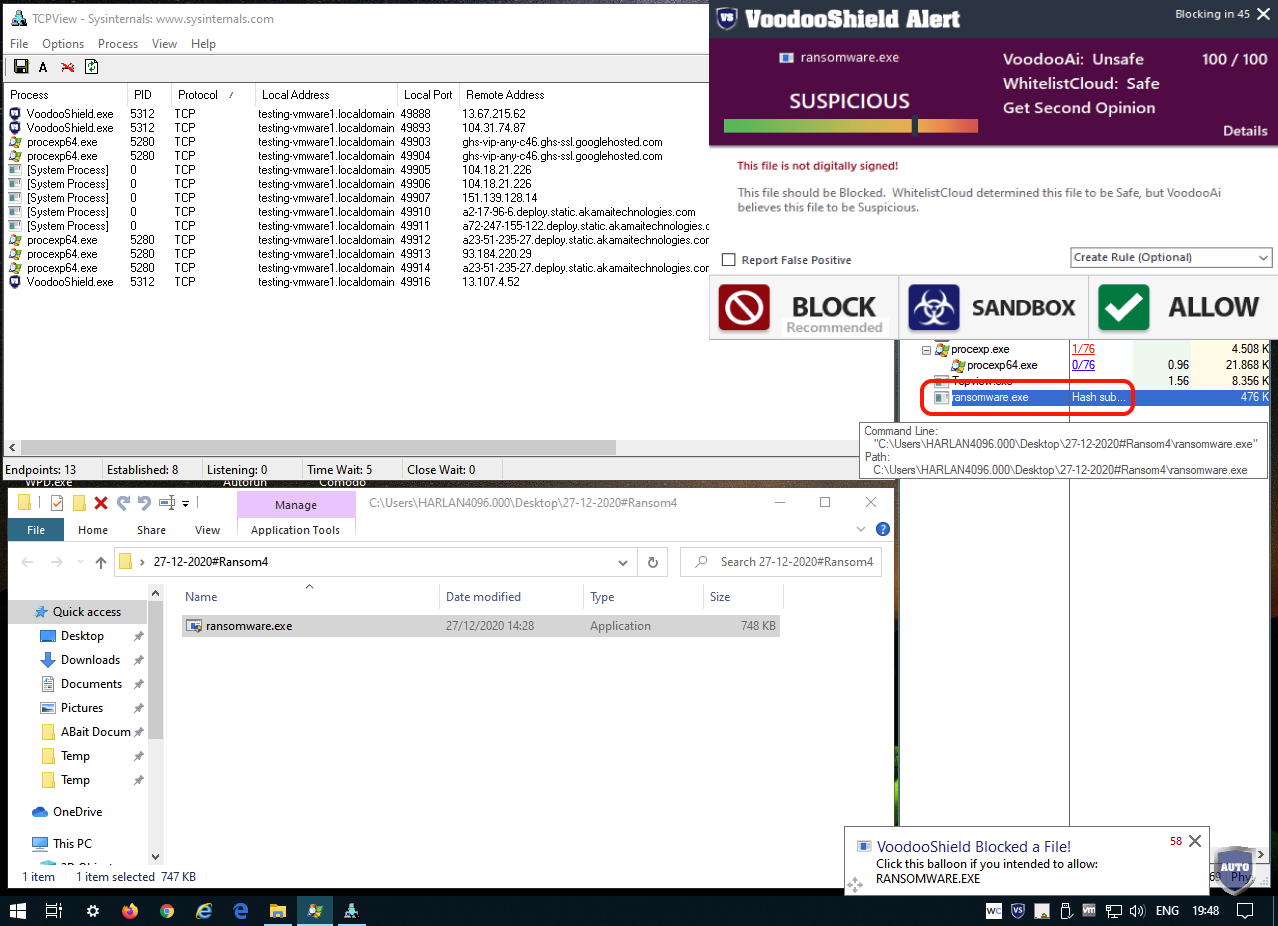Open TCPView Options menu
This screenshot has height=926, width=1278.
[63, 44]
